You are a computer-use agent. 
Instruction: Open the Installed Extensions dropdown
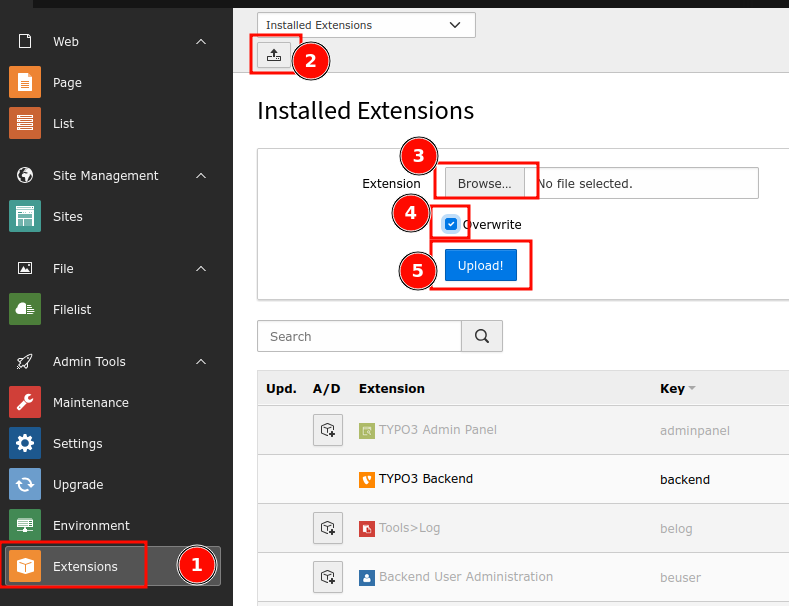pos(366,25)
